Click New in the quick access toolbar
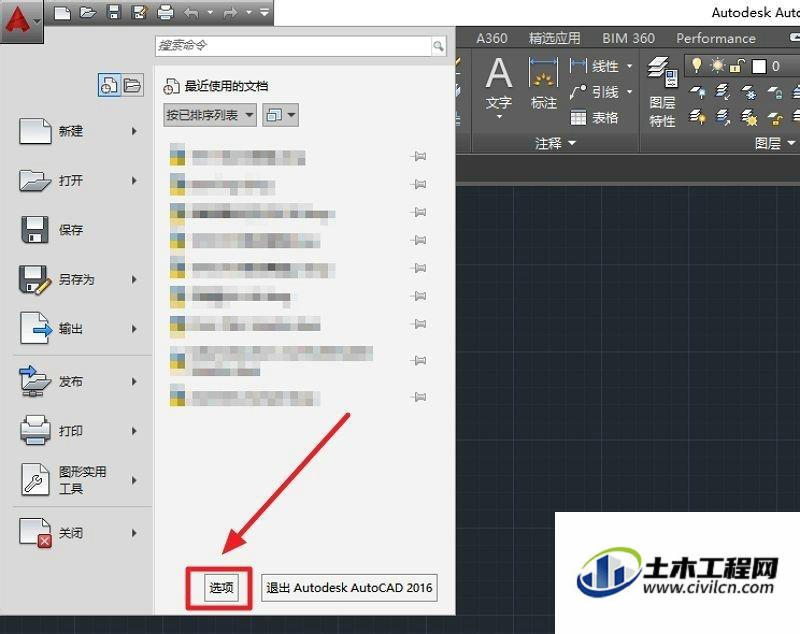 point(62,12)
